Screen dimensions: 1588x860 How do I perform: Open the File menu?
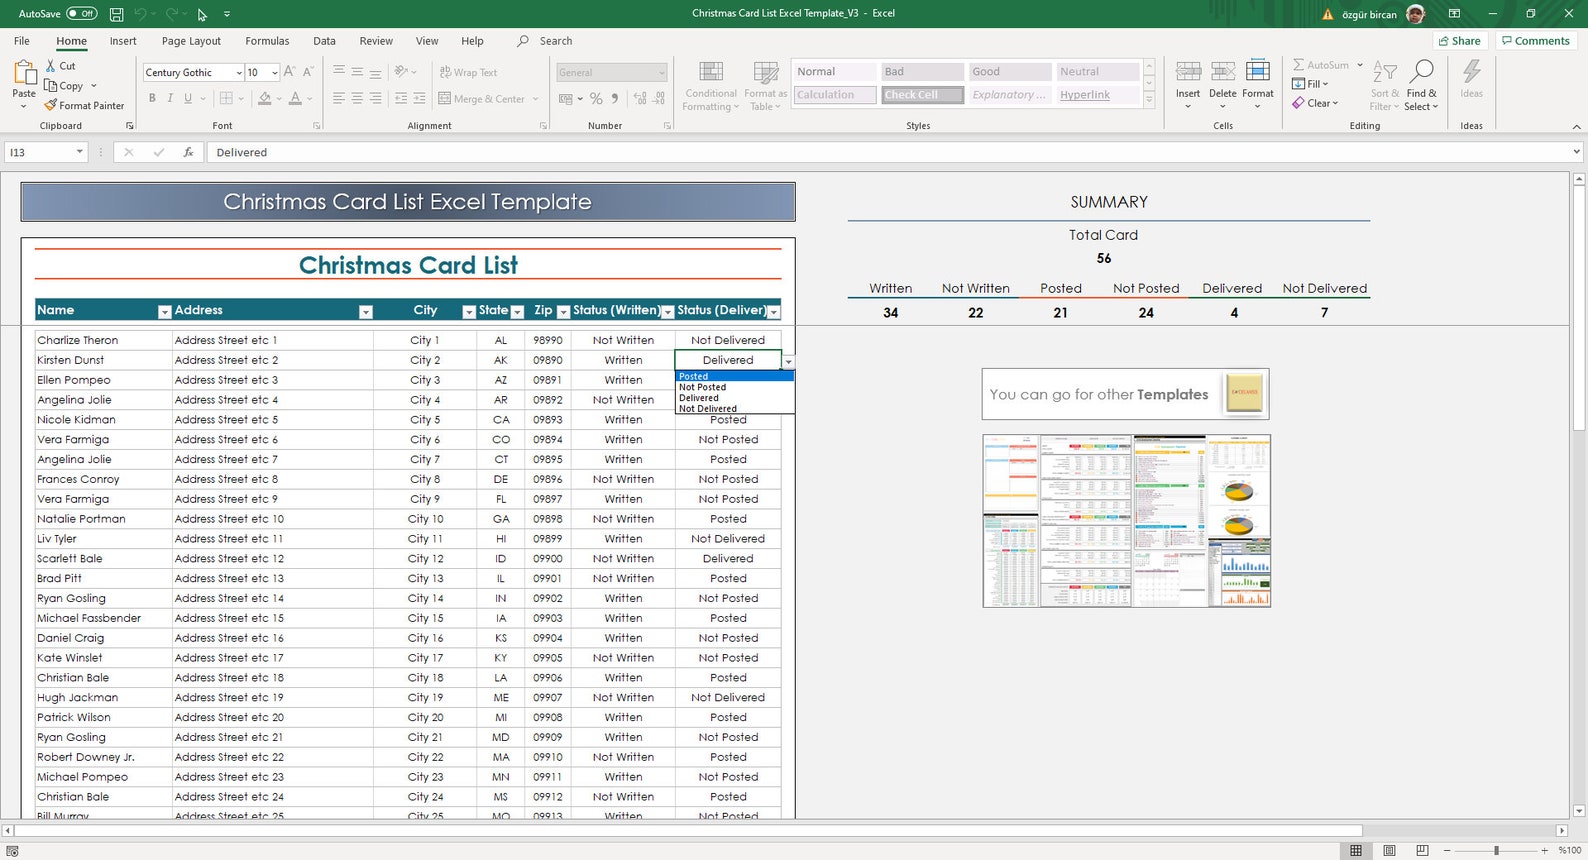click(22, 41)
